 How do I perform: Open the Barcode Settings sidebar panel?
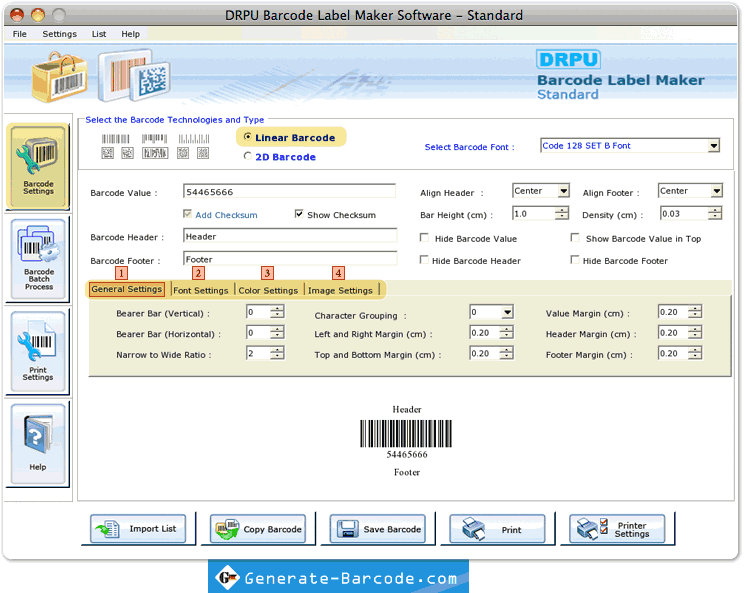point(38,167)
